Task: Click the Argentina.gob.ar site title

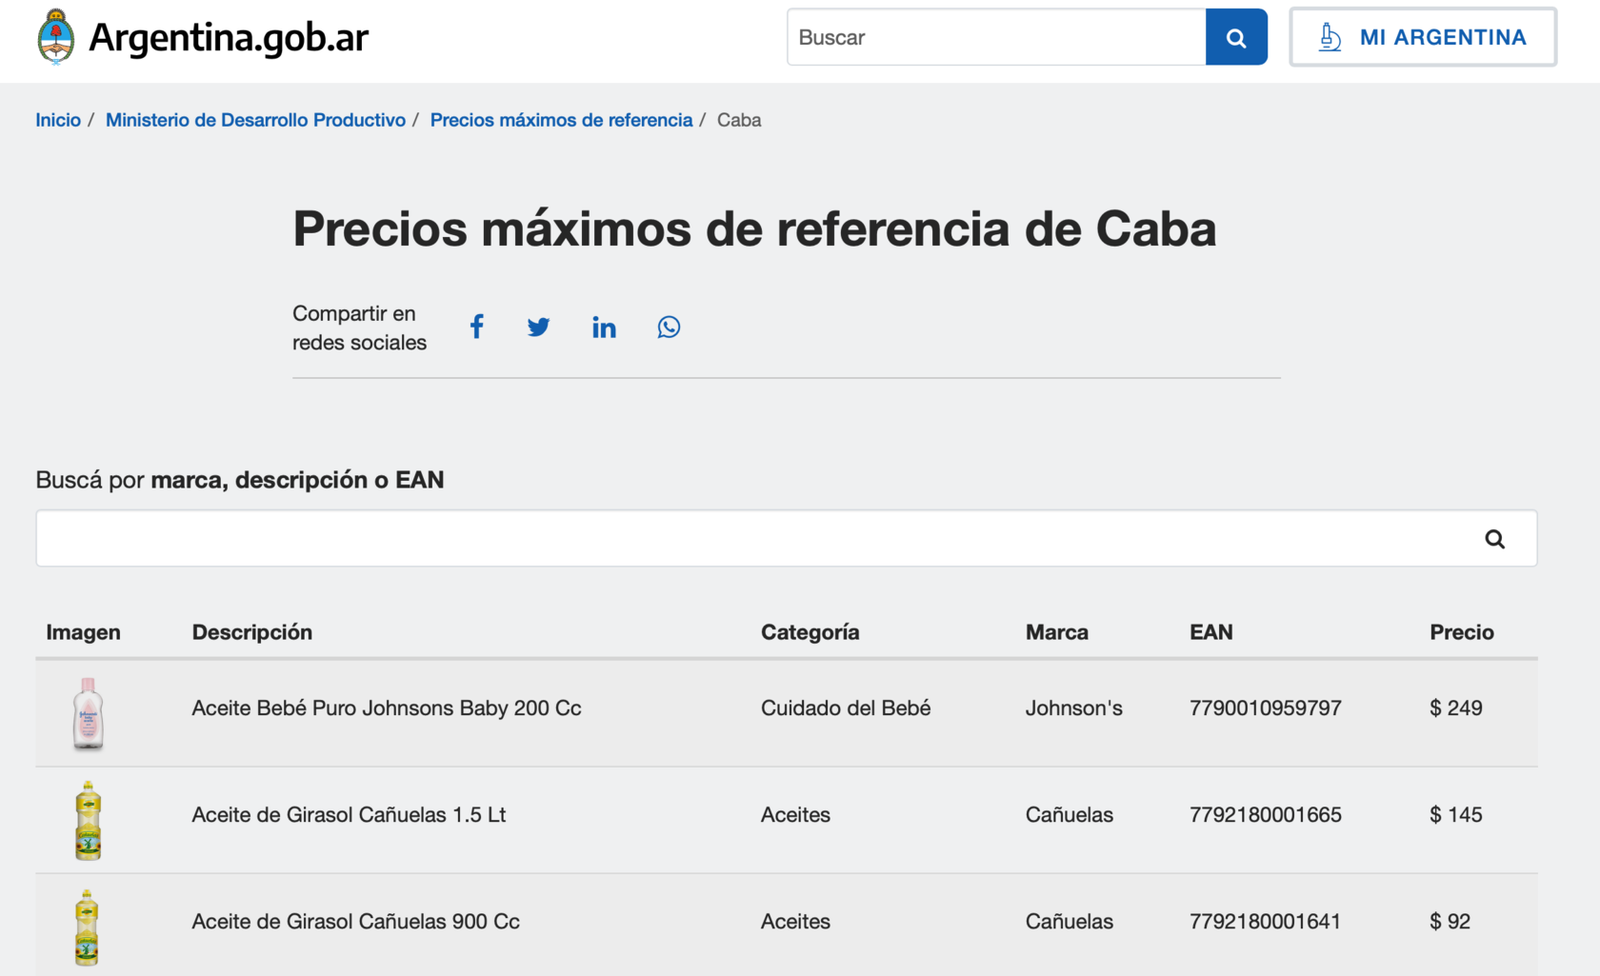Action: [229, 37]
